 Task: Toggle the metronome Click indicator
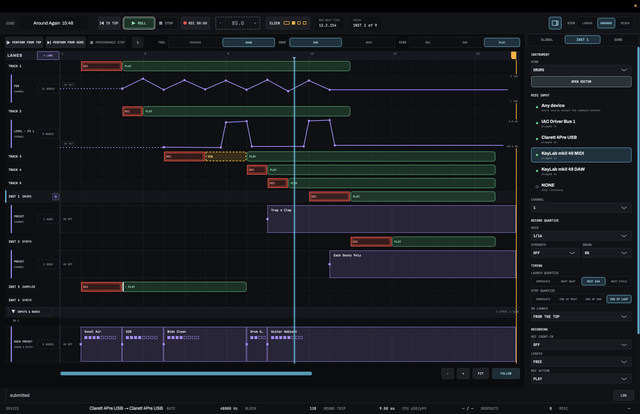(287, 23)
